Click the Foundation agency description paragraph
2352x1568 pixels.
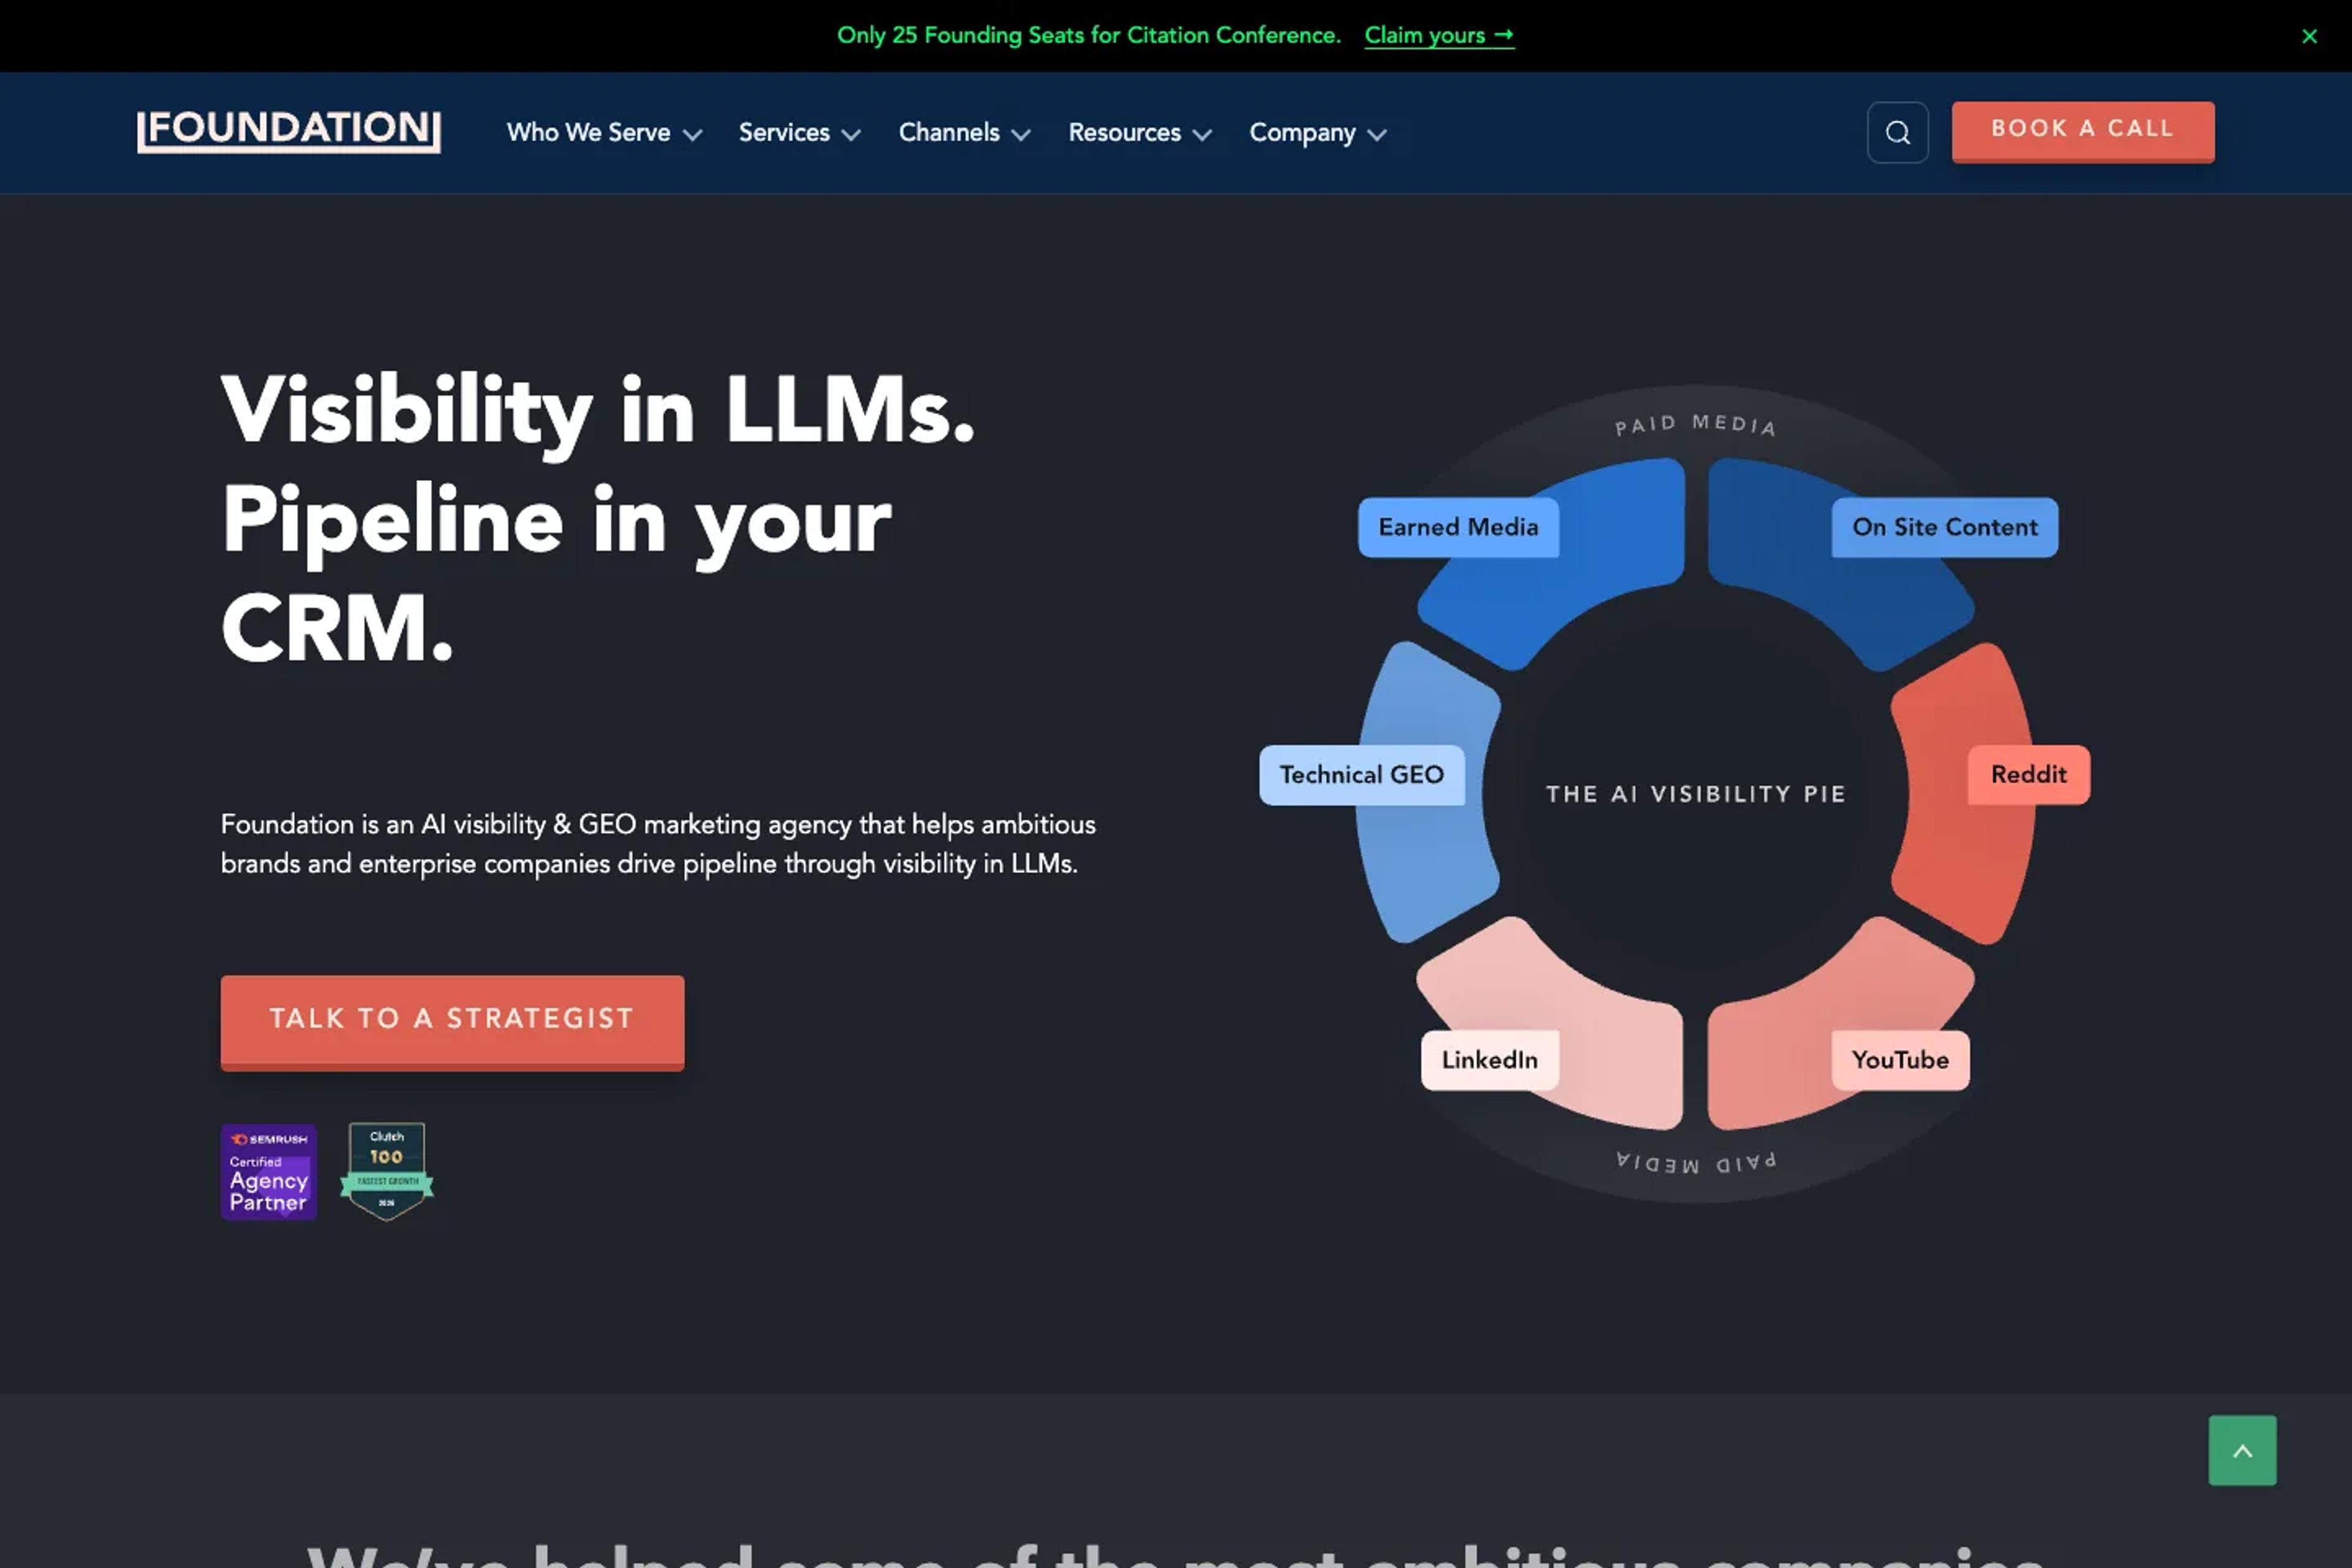658,844
